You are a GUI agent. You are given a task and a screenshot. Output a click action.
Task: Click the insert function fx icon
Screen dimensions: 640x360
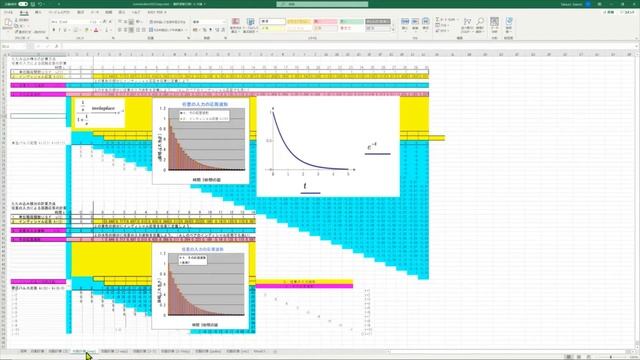point(56,46)
